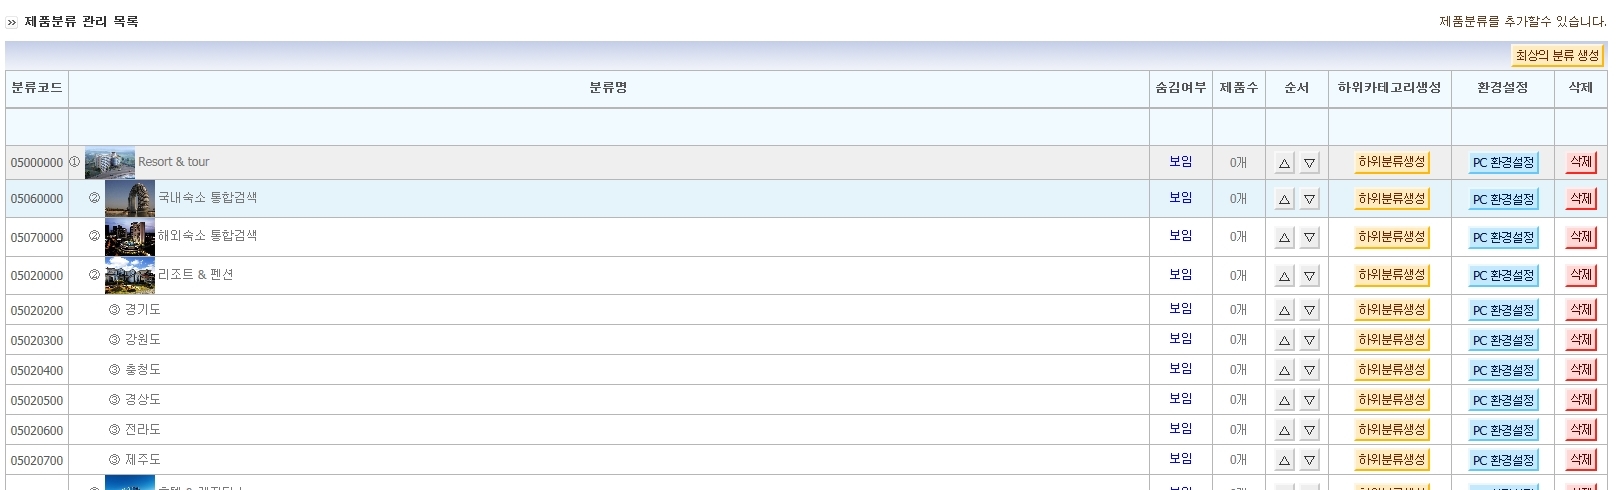Viewport: 1620px width, 490px height.
Task: Create subcategory under 리조트 & 펜션
Action: click(1391, 275)
